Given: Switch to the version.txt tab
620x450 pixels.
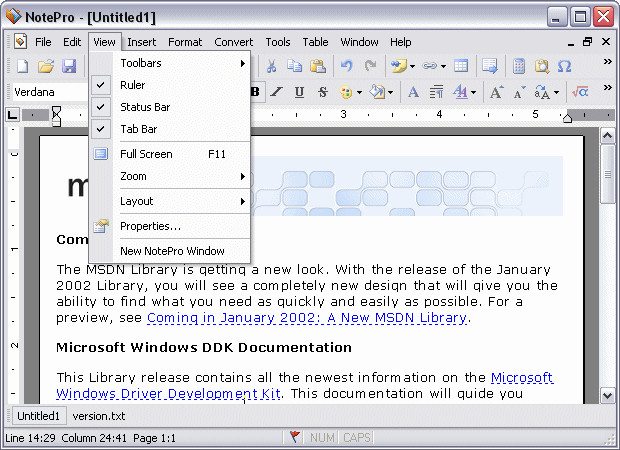Looking at the screenshot, I should coord(98,416).
